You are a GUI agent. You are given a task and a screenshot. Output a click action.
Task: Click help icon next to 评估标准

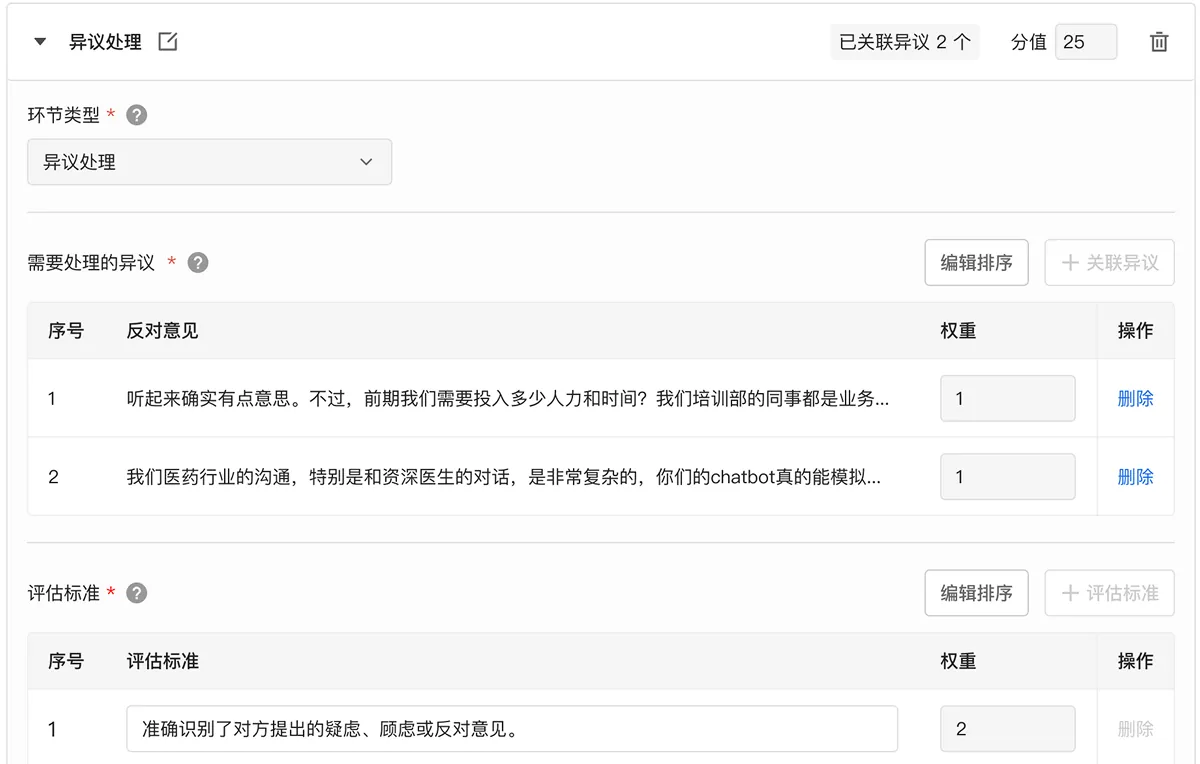tap(137, 593)
